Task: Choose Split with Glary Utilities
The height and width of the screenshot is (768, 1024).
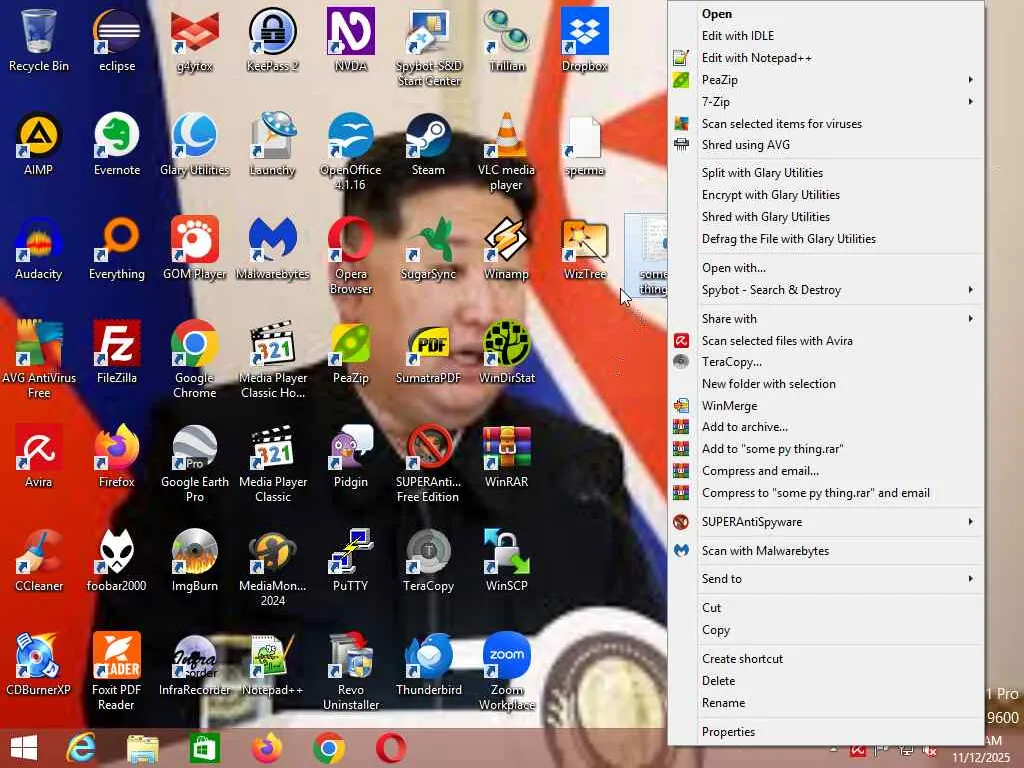Action: click(825, 173)
